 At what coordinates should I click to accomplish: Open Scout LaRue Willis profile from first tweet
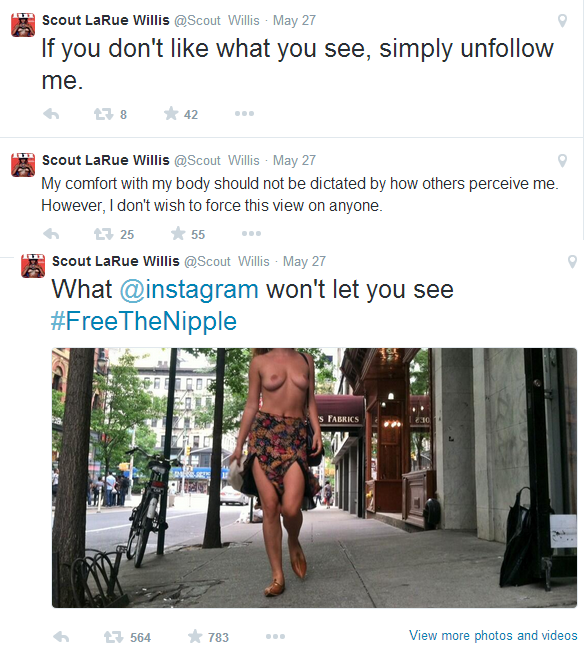click(106, 20)
